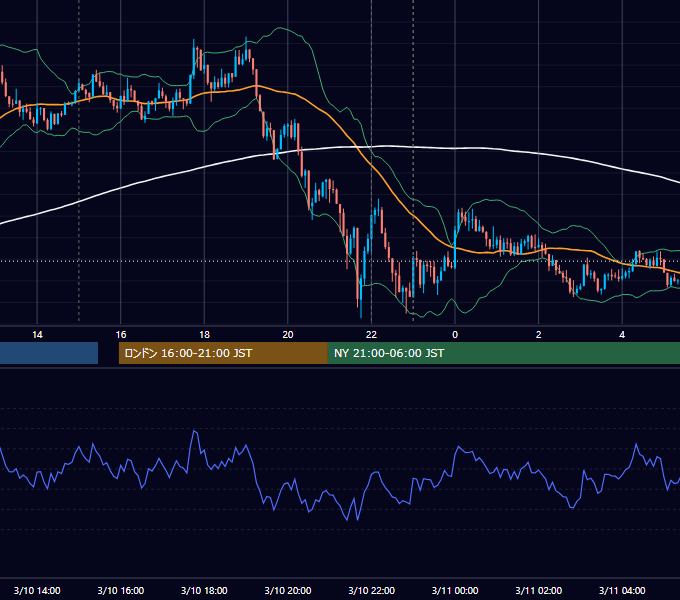Click the upper axis hour label 0
680x600 pixels.
coord(455,335)
